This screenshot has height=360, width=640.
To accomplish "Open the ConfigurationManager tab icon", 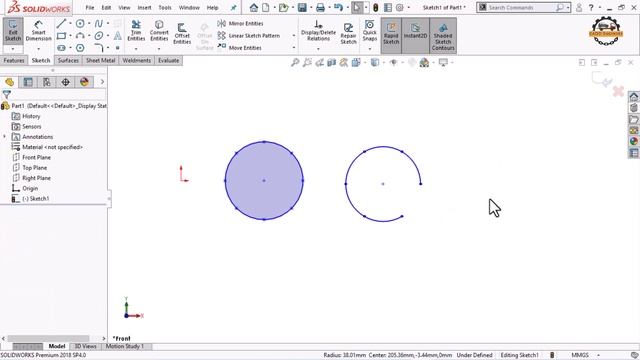I will (x=47, y=82).
